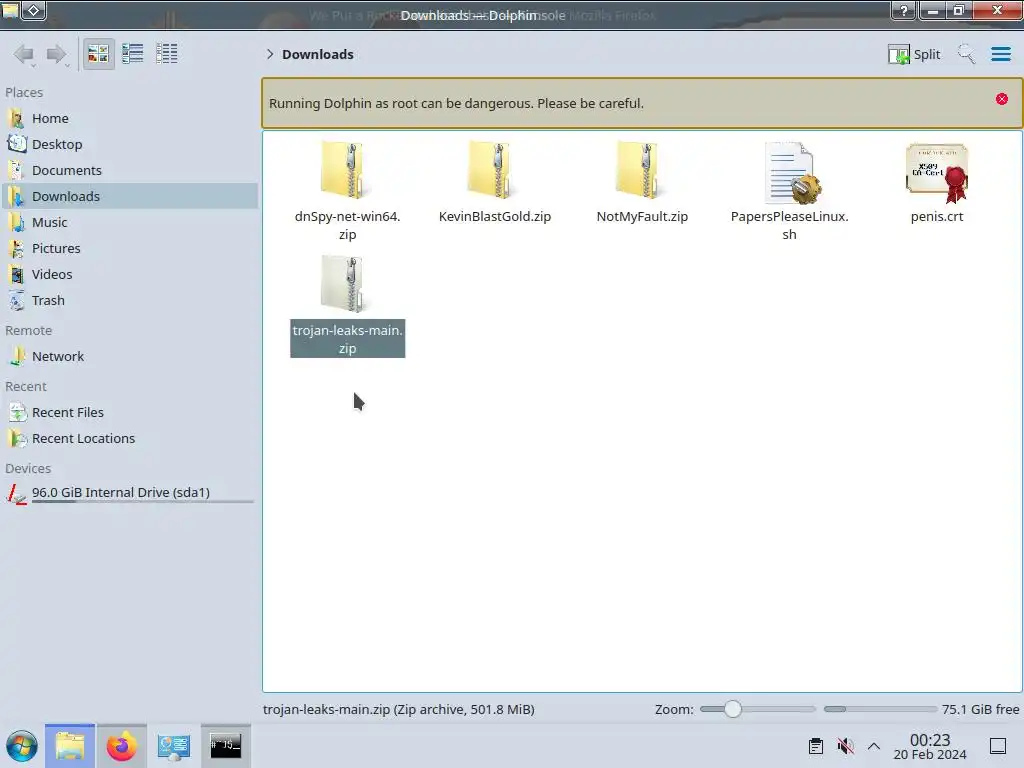Switch to Icons view mode

point(98,54)
